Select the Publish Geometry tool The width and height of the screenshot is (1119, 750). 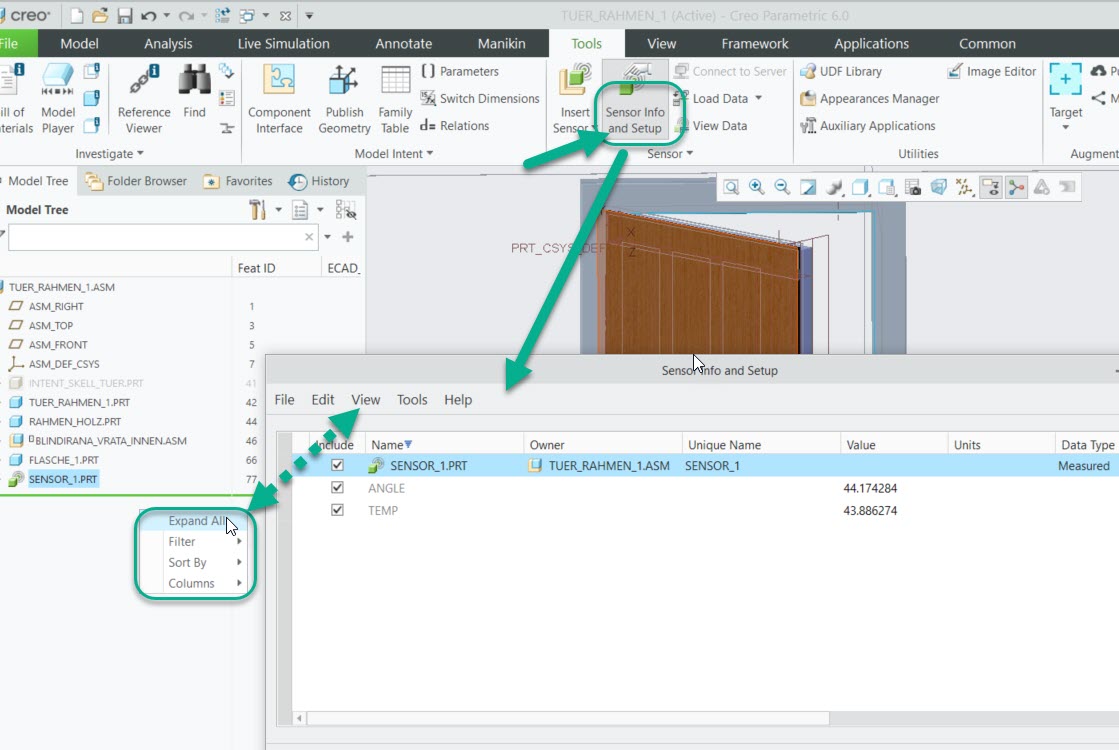(x=344, y=98)
